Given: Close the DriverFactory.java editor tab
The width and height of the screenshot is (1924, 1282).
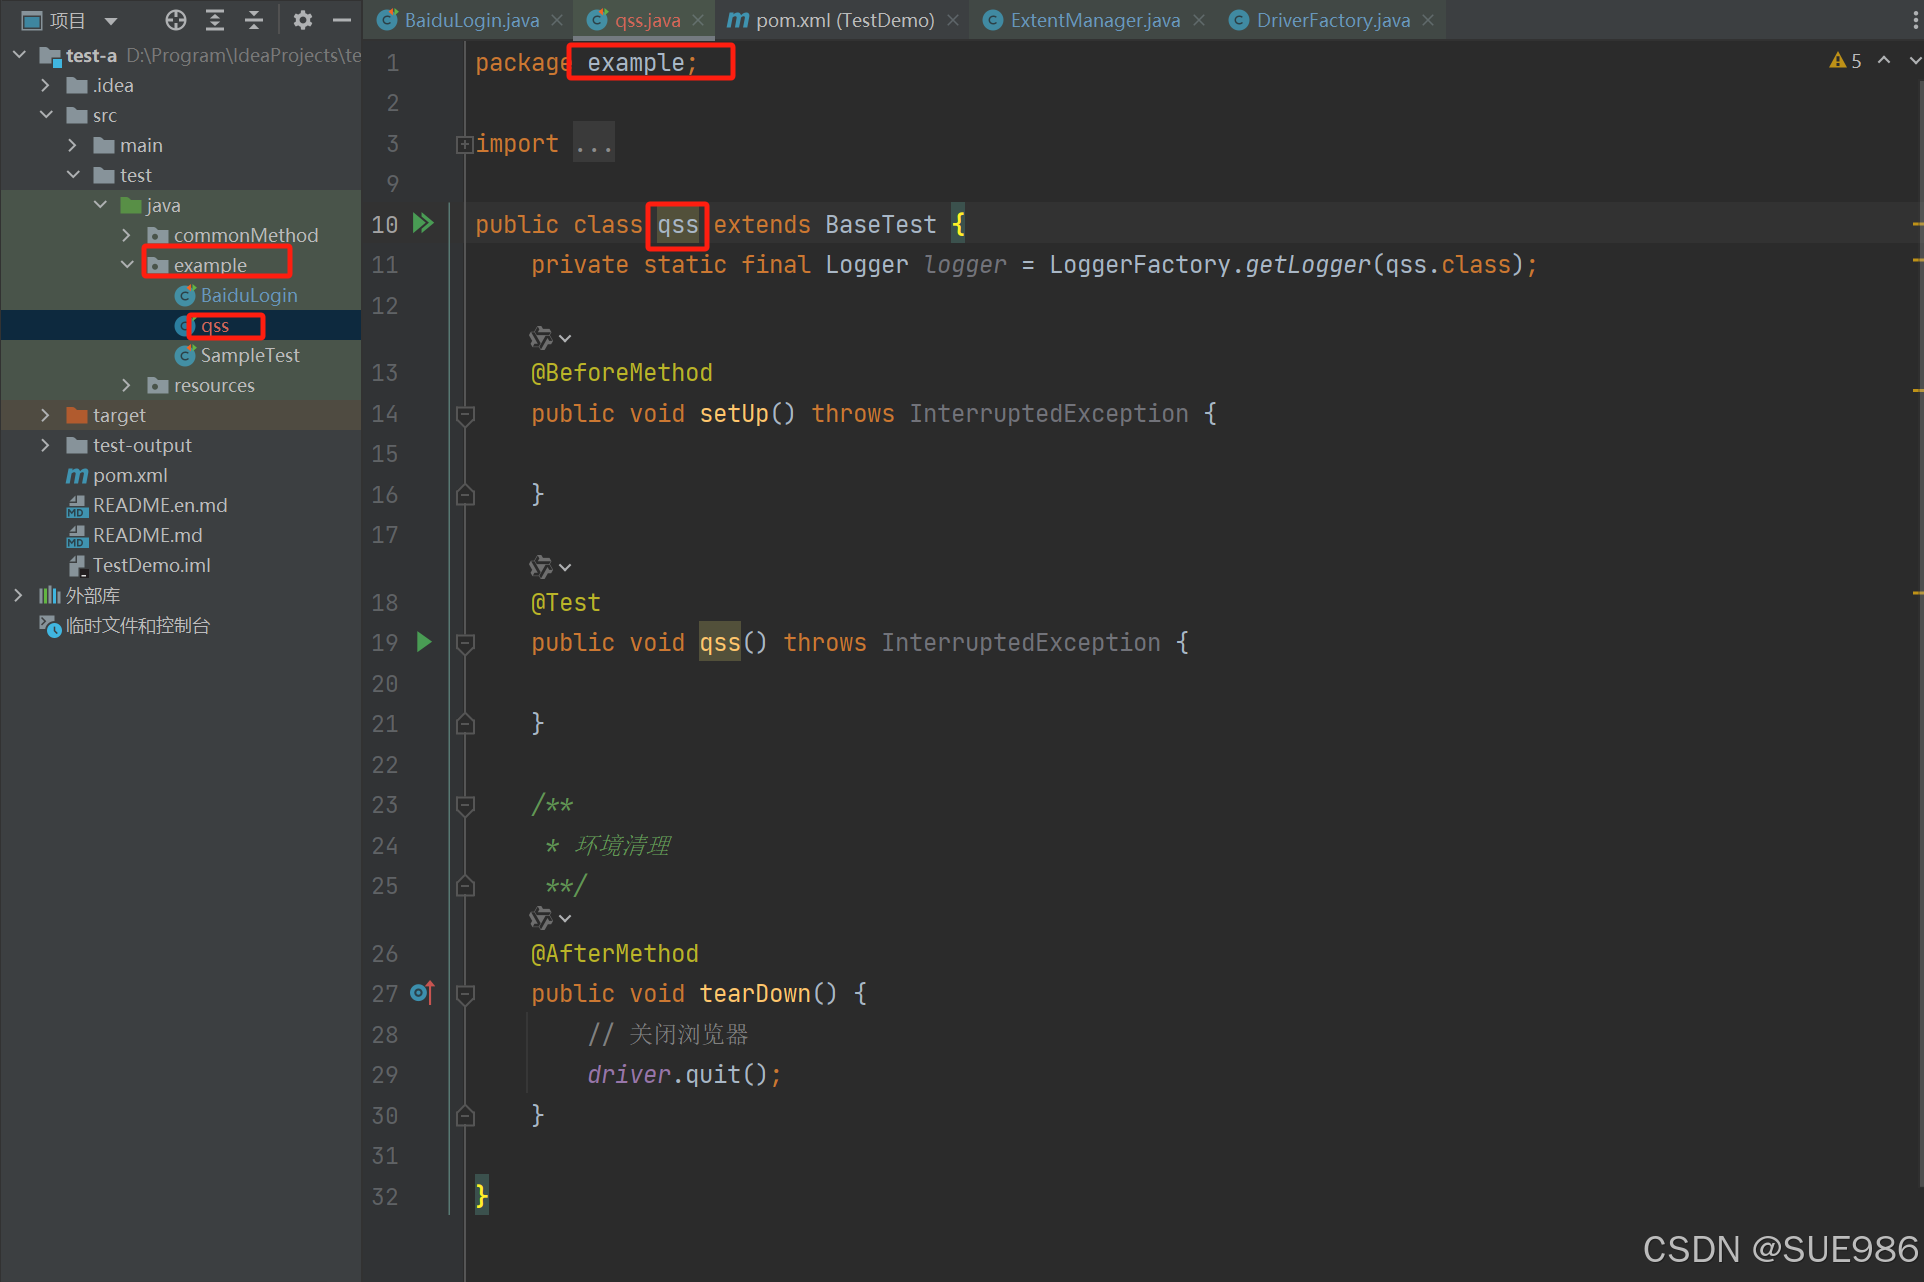Looking at the screenshot, I should coord(1428,20).
